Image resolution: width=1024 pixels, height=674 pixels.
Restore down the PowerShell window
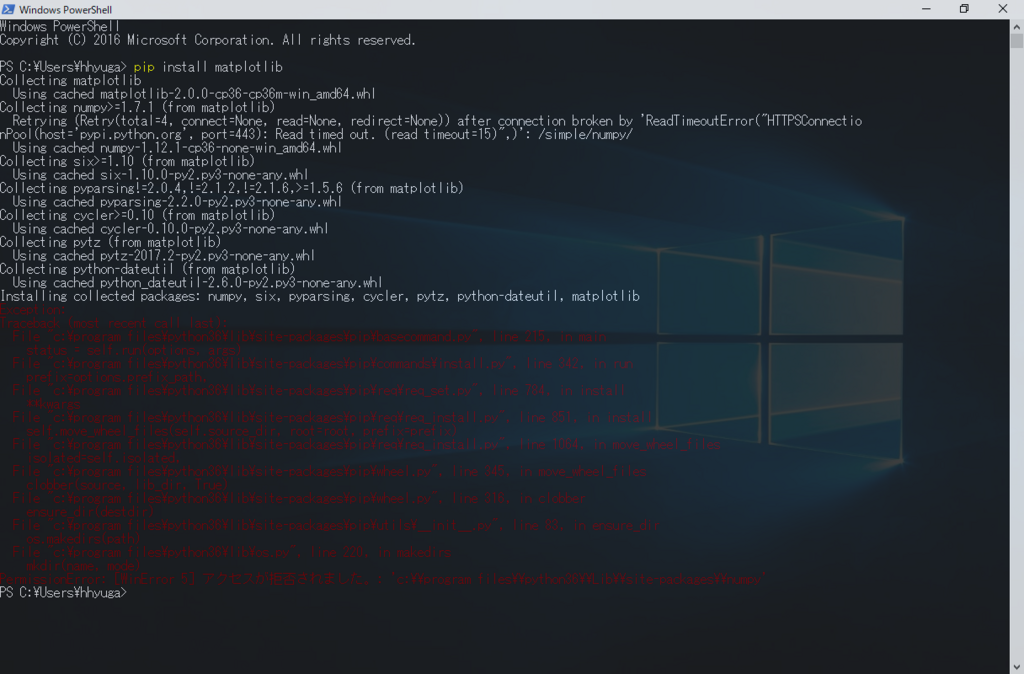pyautogui.click(x=964, y=9)
